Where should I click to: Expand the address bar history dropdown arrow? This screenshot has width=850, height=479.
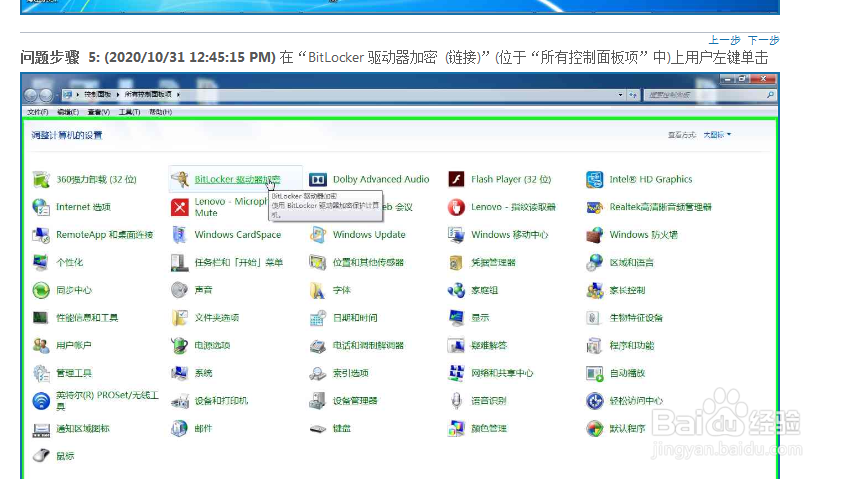pos(620,95)
